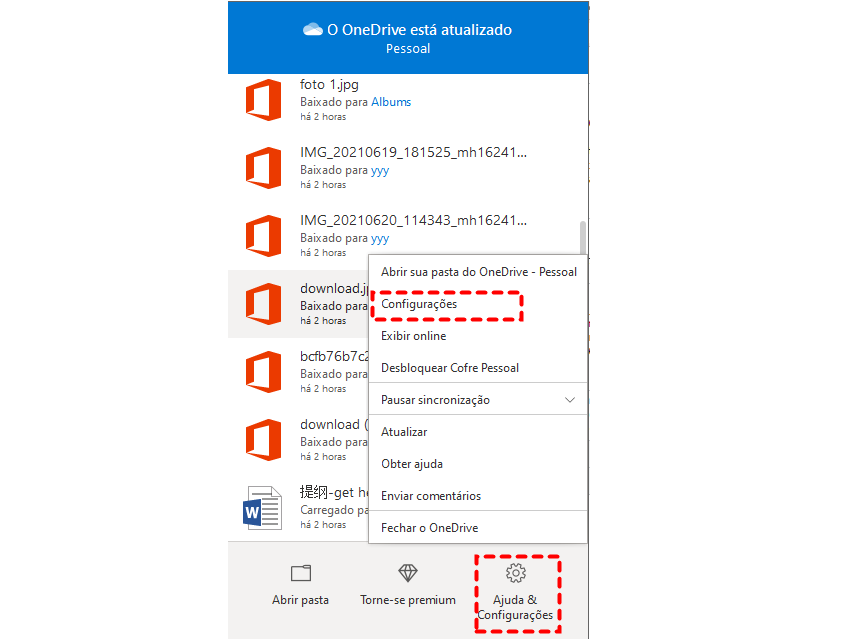This screenshot has height=642, width=855.
Task: Select Obter ajuda menu entry
Action: 478,464
